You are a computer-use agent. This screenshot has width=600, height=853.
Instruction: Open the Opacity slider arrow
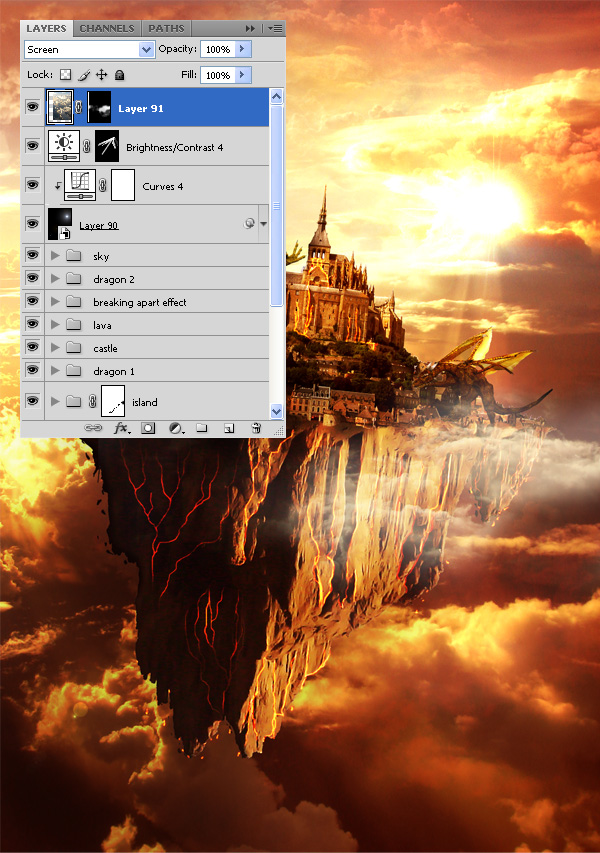[x=243, y=49]
